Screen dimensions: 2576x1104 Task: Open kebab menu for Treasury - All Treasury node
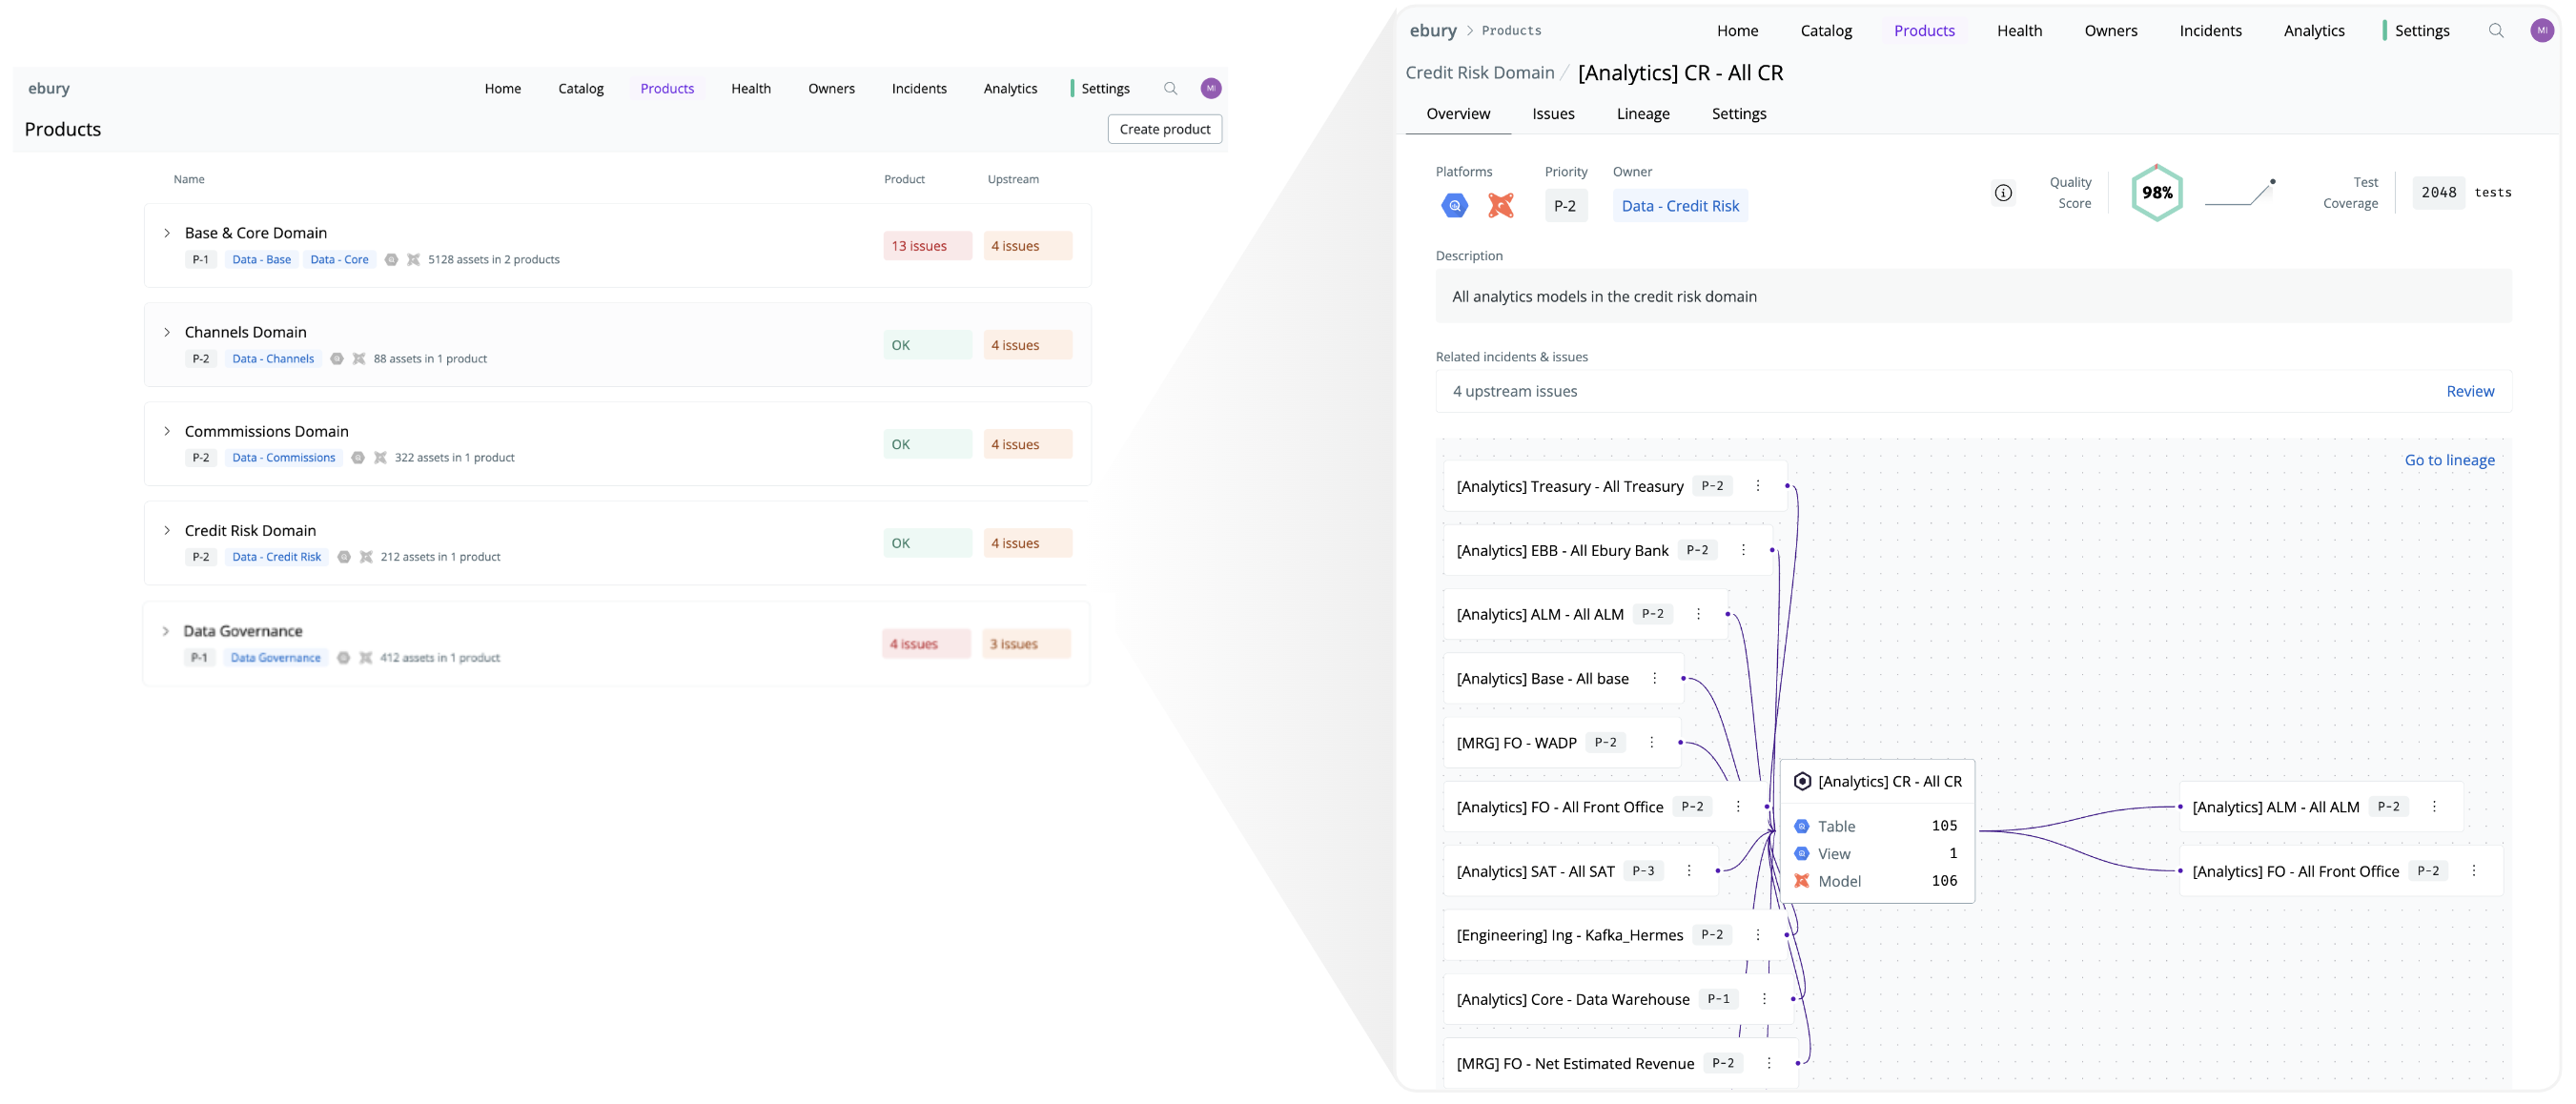(x=1757, y=486)
